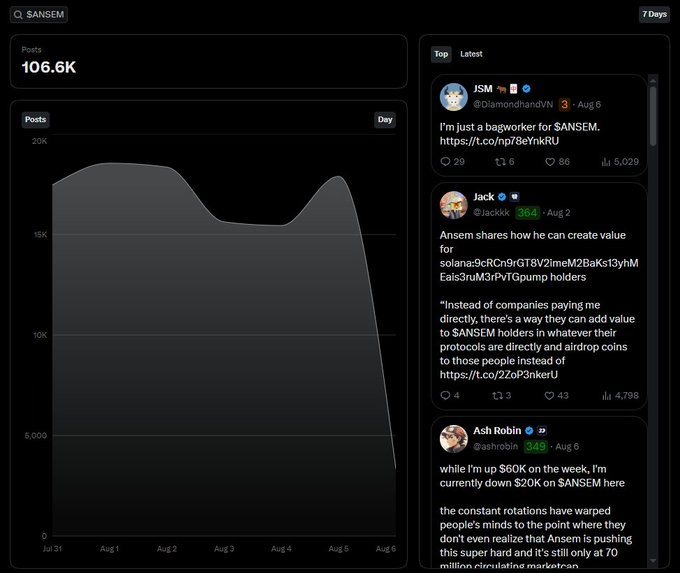Switch to the Top posts tab
The image size is (680, 573).
[441, 54]
